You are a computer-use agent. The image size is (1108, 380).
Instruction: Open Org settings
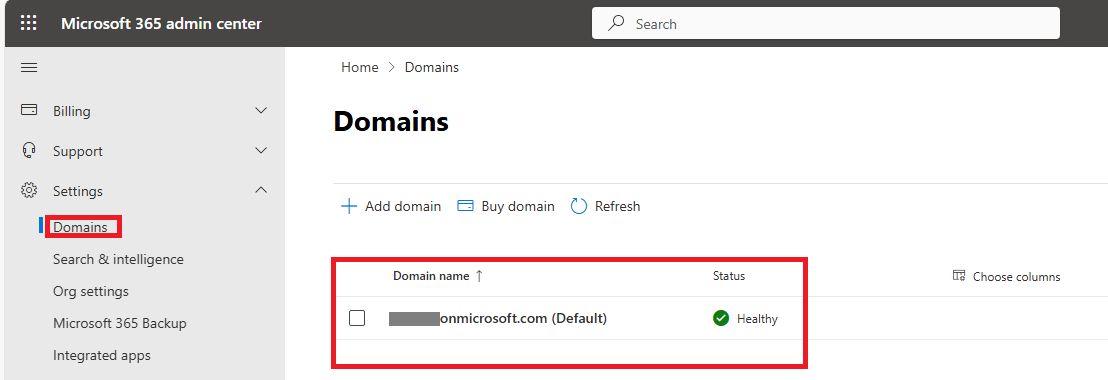[x=90, y=291]
